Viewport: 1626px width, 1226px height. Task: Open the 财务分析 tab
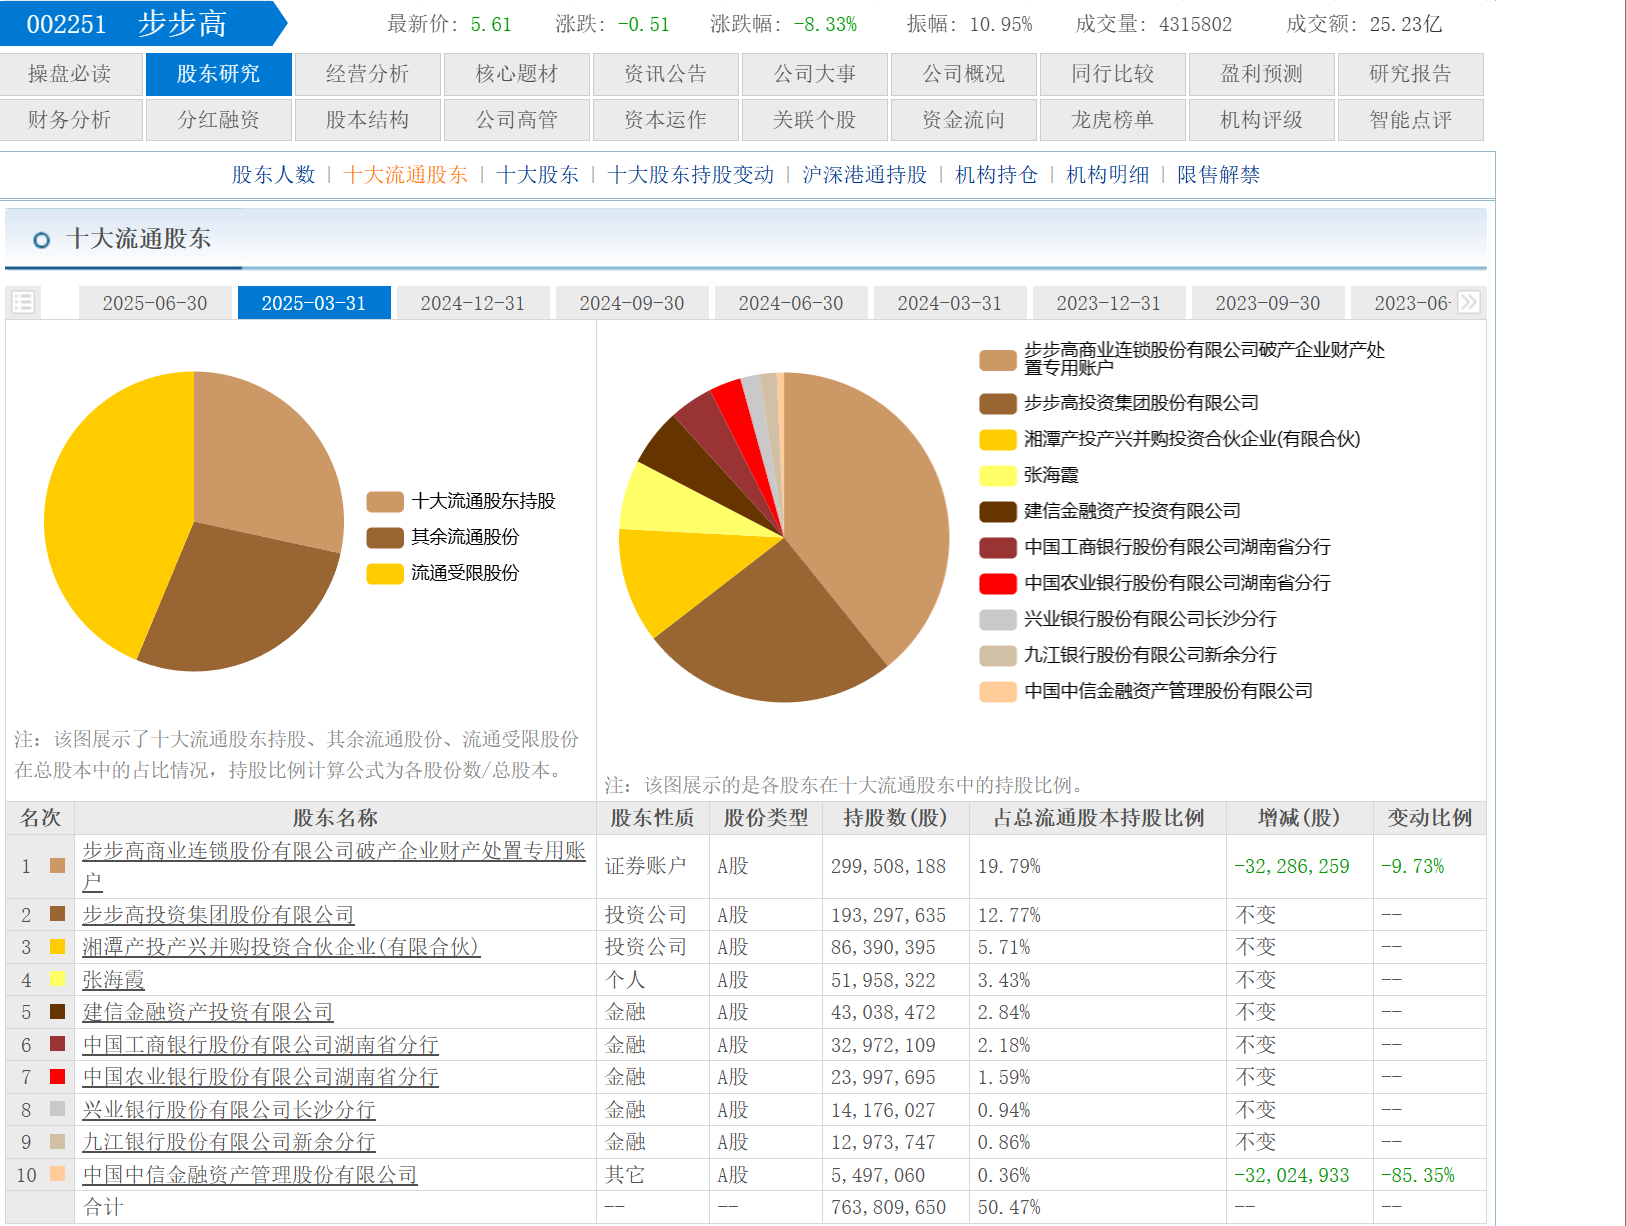tap(70, 120)
